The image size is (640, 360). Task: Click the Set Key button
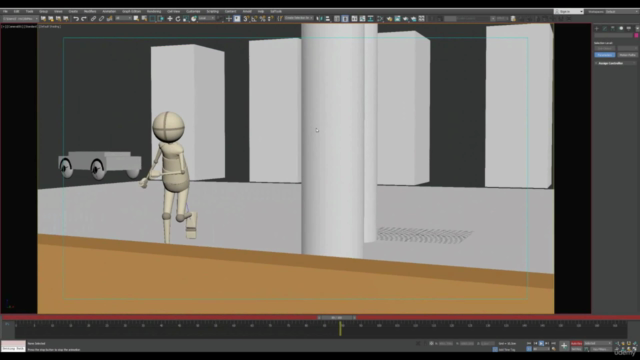pyautogui.click(x=576, y=349)
